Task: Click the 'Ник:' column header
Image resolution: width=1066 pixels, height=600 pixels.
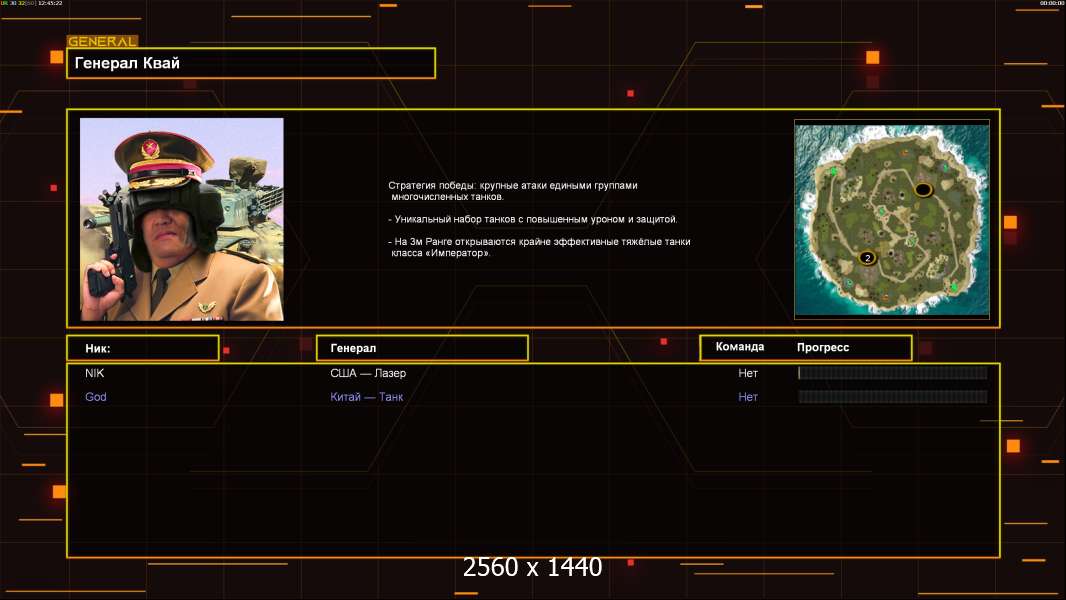Action: coord(142,348)
